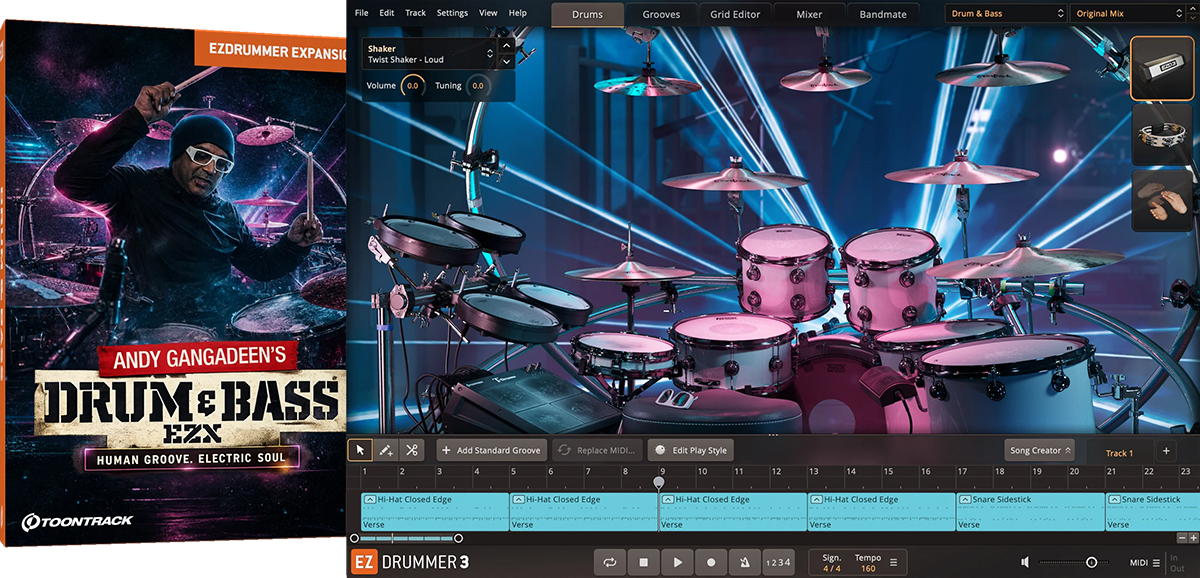Select the arrow pointer tool
Screen dimensions: 1200x578
tap(361, 450)
